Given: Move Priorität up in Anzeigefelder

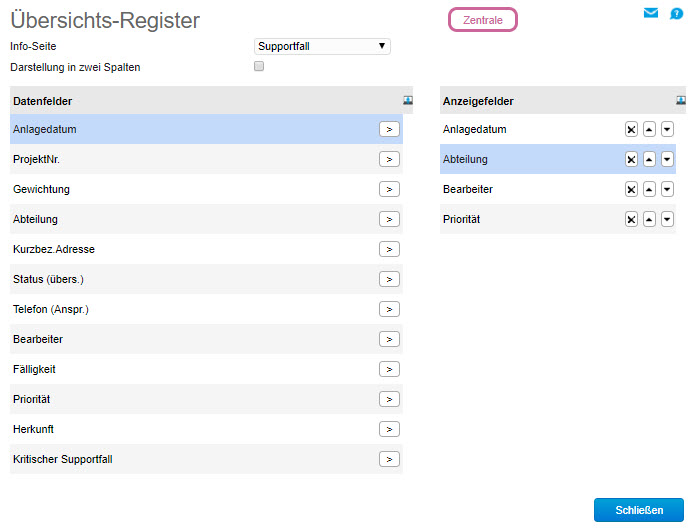Looking at the screenshot, I should (649, 219).
